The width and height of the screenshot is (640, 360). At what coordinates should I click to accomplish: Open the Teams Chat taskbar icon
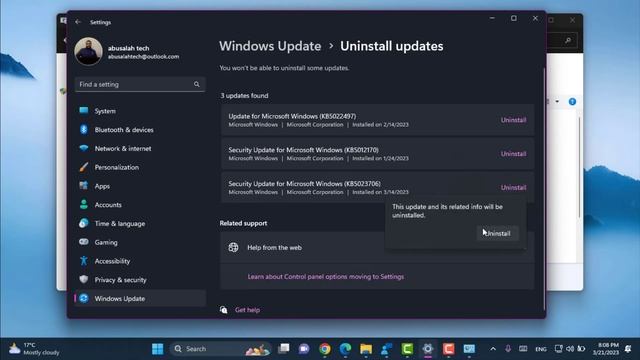point(304,349)
